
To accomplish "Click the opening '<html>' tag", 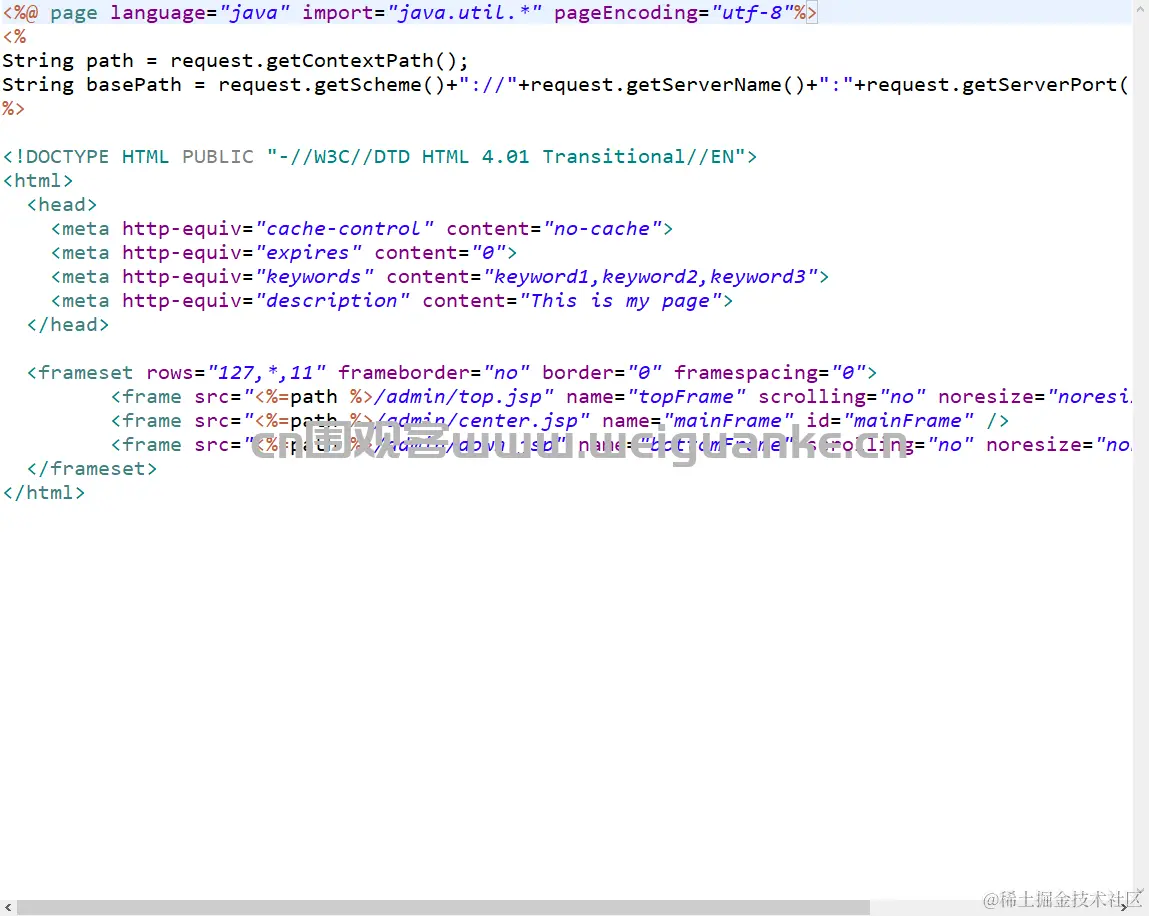I will (x=38, y=181).
